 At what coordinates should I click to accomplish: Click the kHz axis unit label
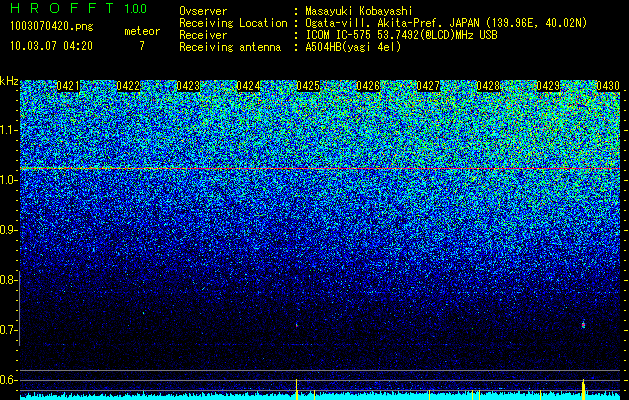pyautogui.click(x=9, y=81)
